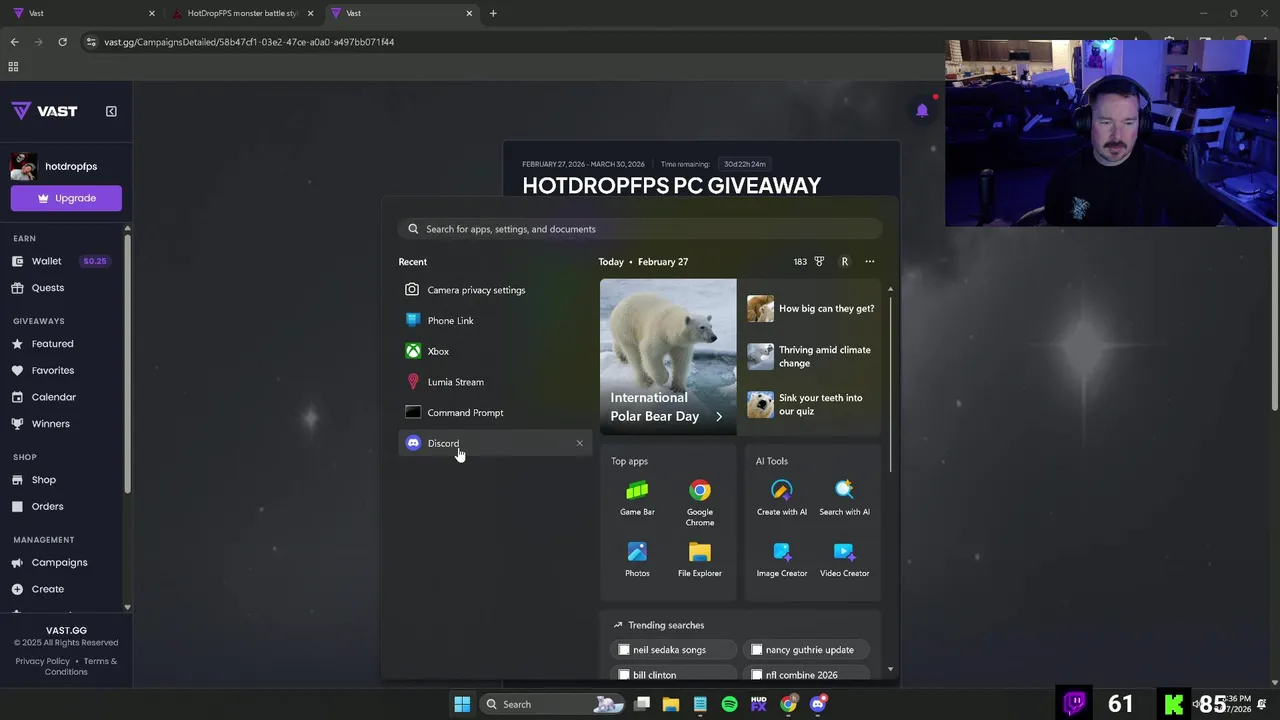The image size is (1280, 720).
Task: Click hotdropfps profile avatar
Action: 24,167
